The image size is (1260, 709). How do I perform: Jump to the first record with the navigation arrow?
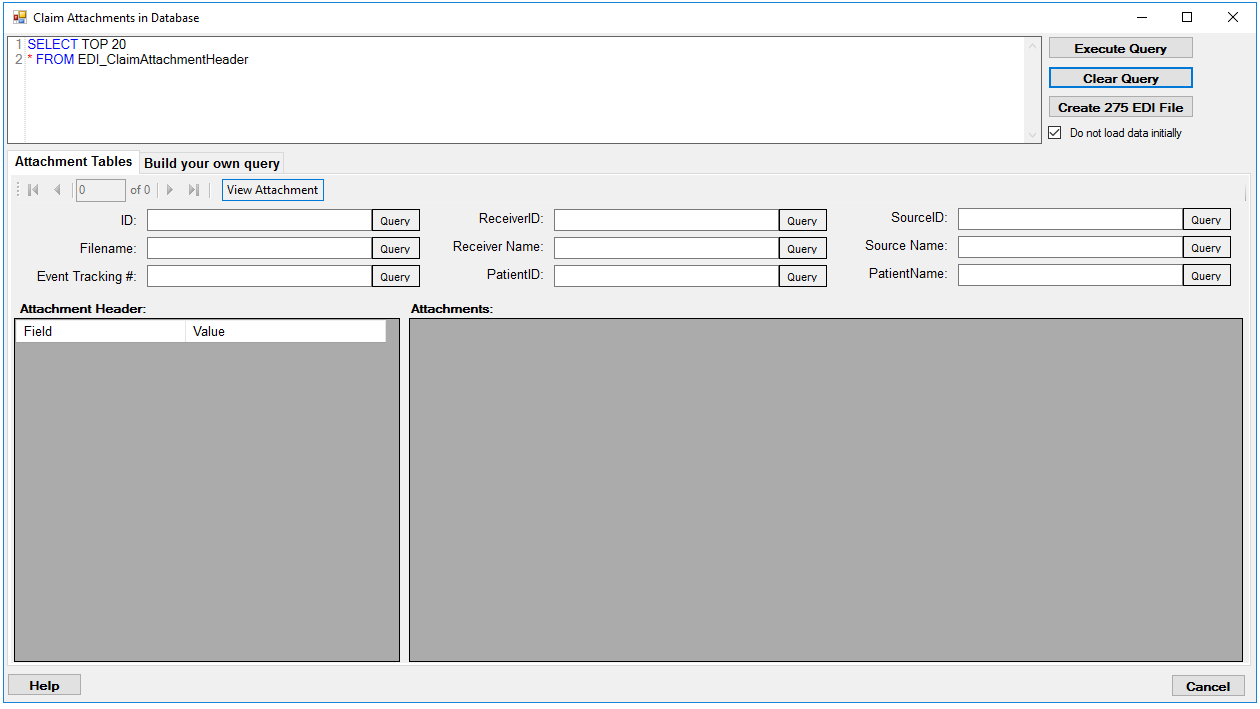pyautogui.click(x=32, y=190)
